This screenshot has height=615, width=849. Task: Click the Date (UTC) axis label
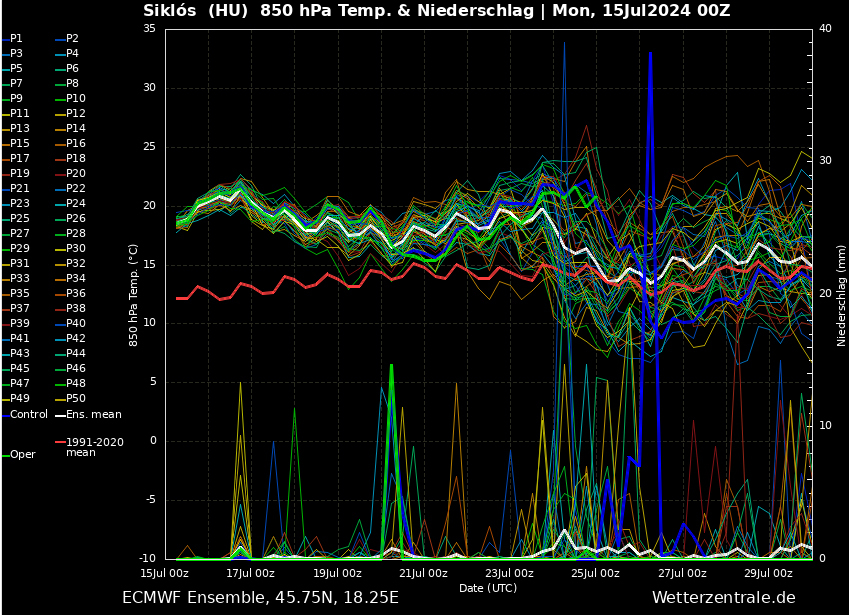coord(488,588)
